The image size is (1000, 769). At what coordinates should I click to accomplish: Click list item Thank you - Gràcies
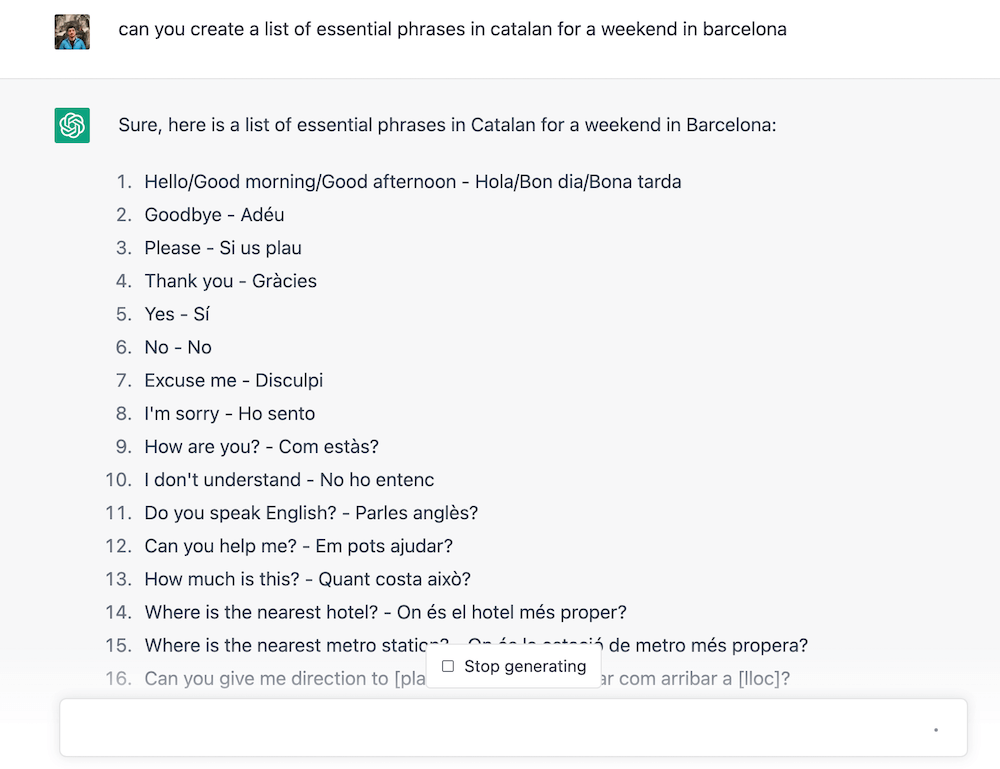click(x=230, y=281)
